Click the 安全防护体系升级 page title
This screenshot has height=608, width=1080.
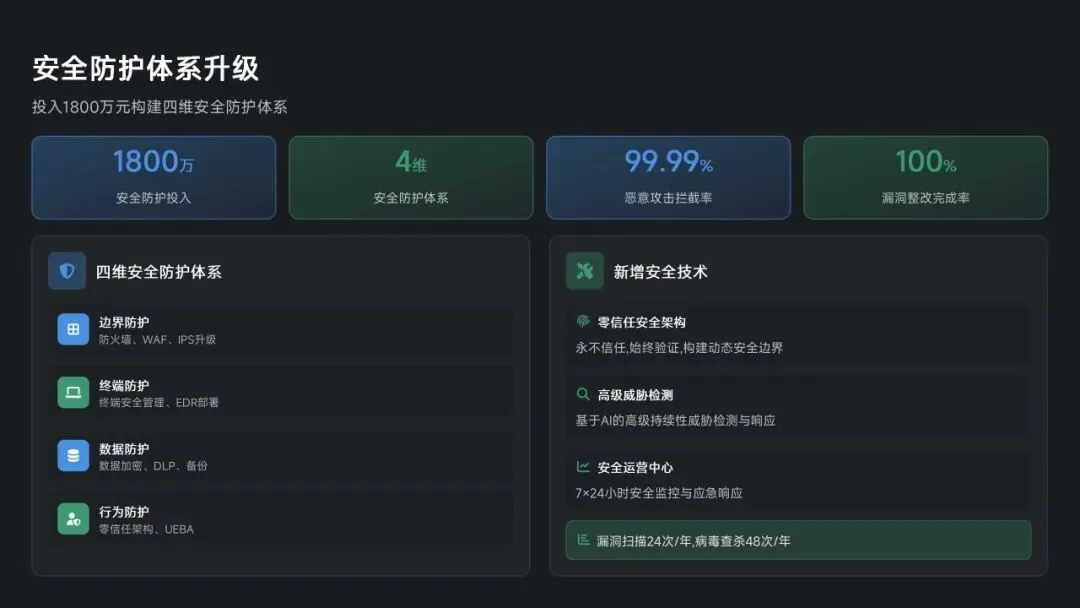click(x=146, y=68)
